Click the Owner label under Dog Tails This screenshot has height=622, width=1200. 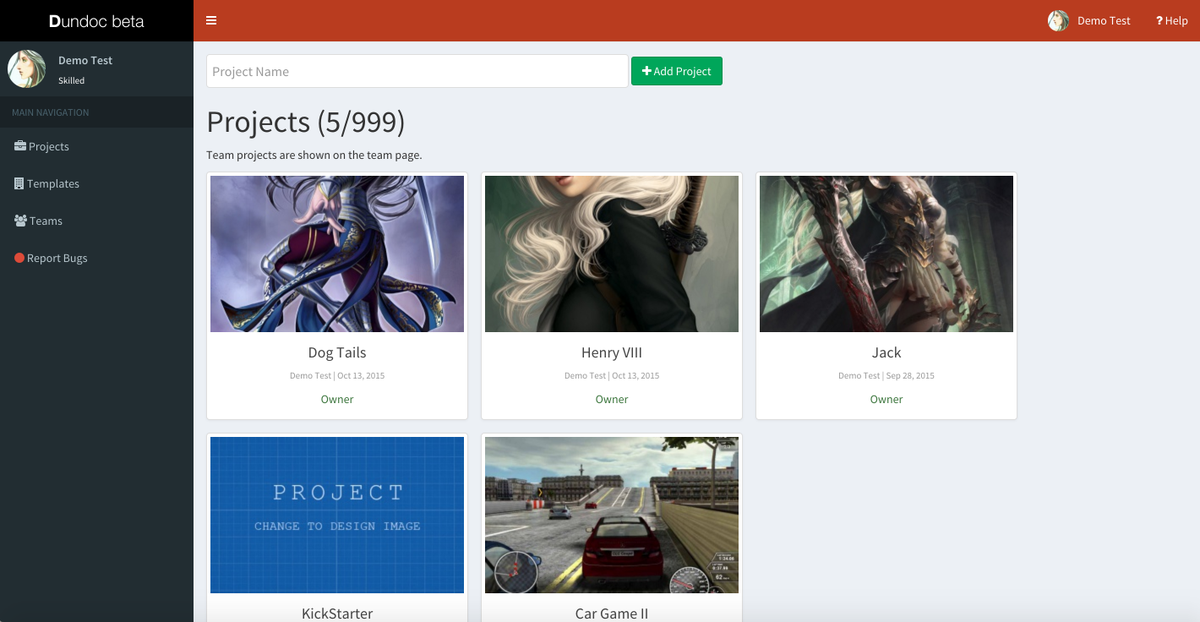point(337,399)
